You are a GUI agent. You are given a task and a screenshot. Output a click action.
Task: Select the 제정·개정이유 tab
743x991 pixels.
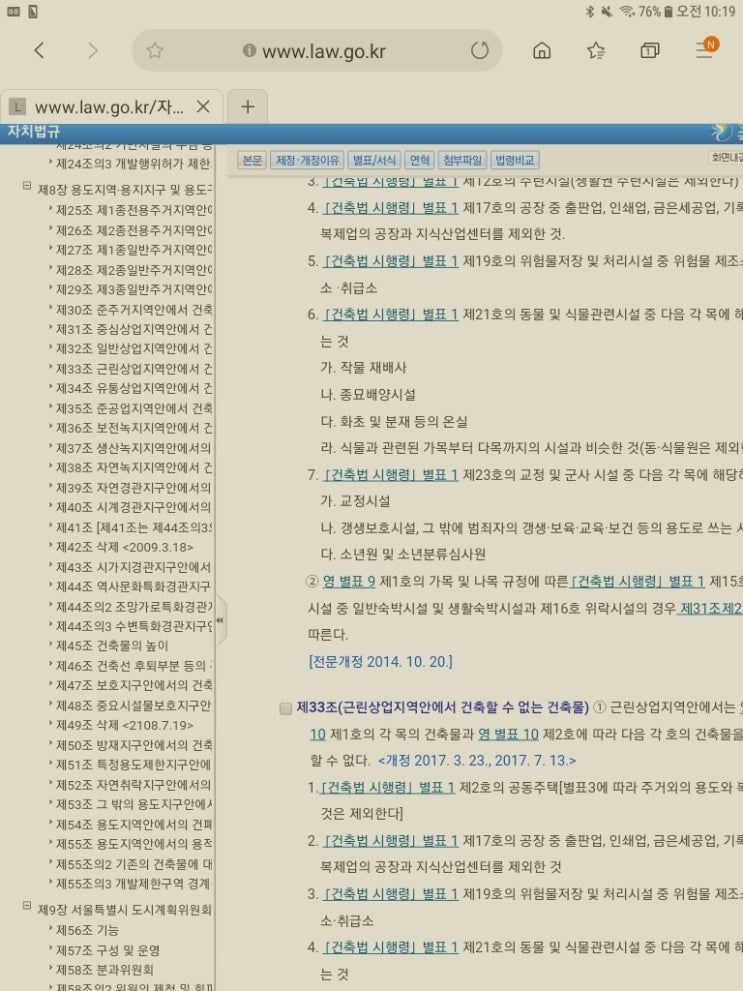pos(307,160)
